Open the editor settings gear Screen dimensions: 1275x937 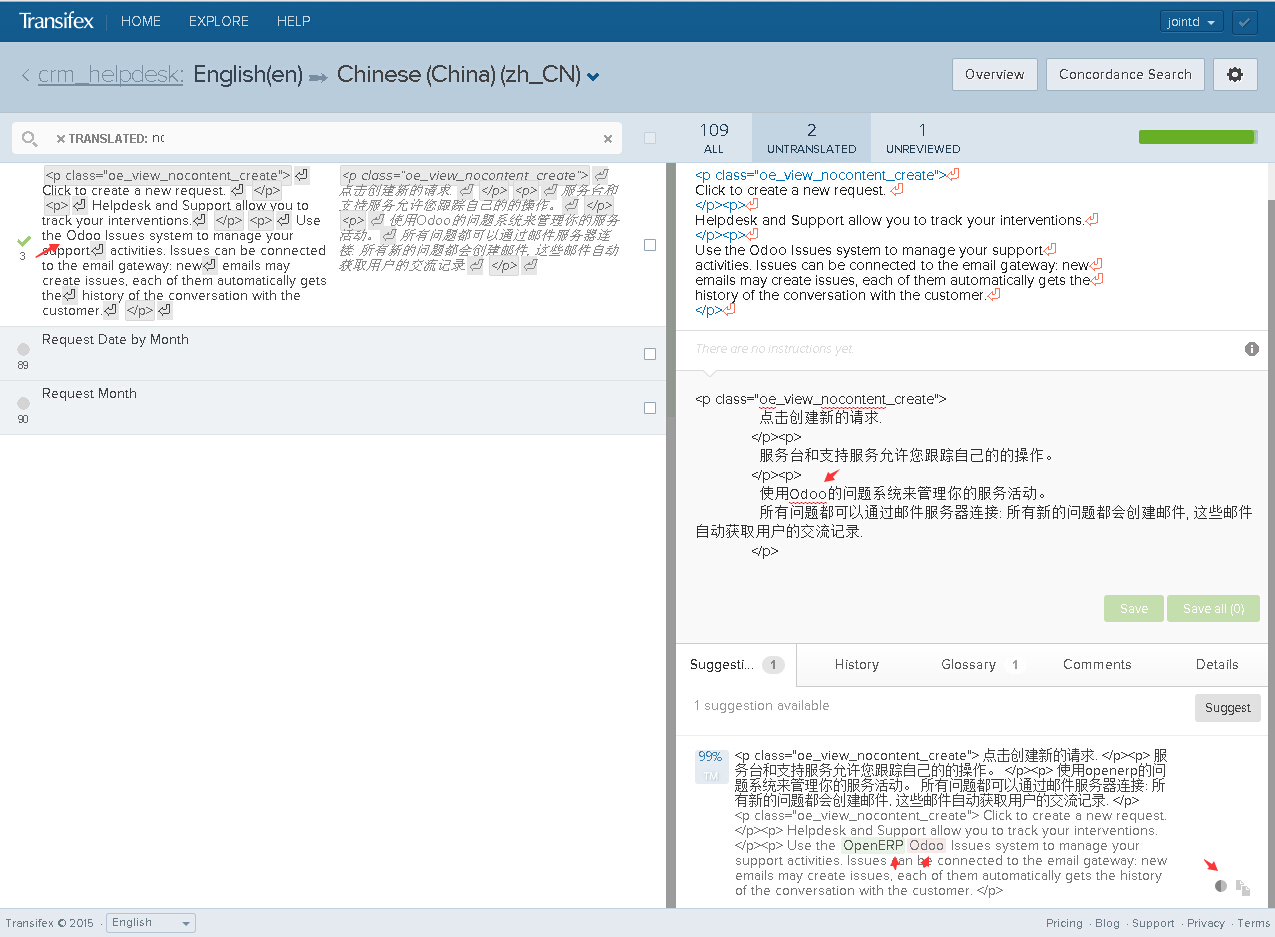click(x=1235, y=75)
